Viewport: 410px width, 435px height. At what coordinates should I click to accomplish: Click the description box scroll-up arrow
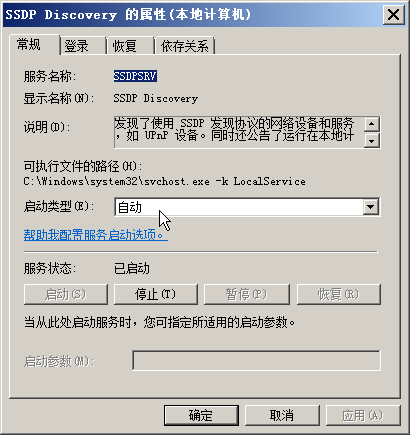[x=372, y=124]
